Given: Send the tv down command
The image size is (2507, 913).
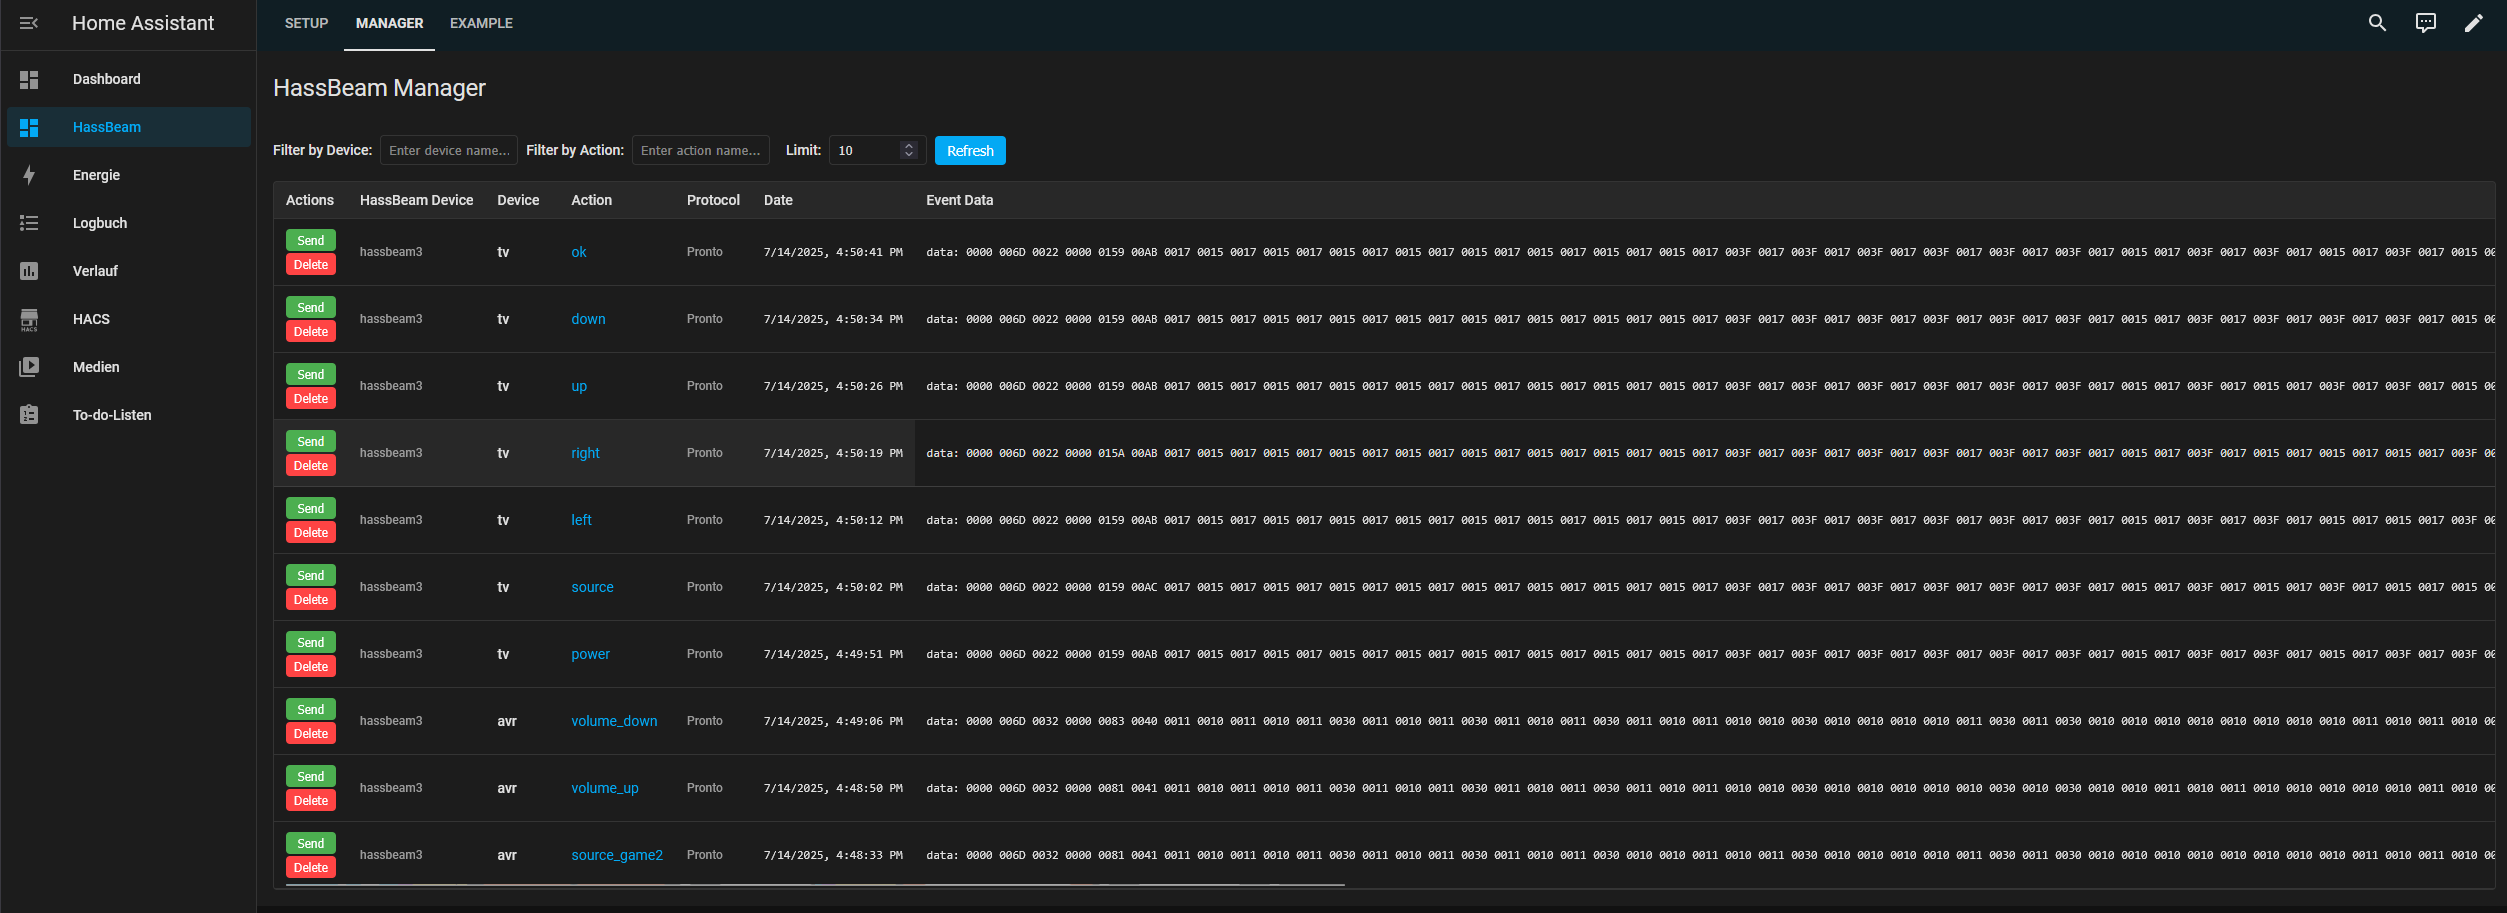Looking at the screenshot, I should [311, 307].
